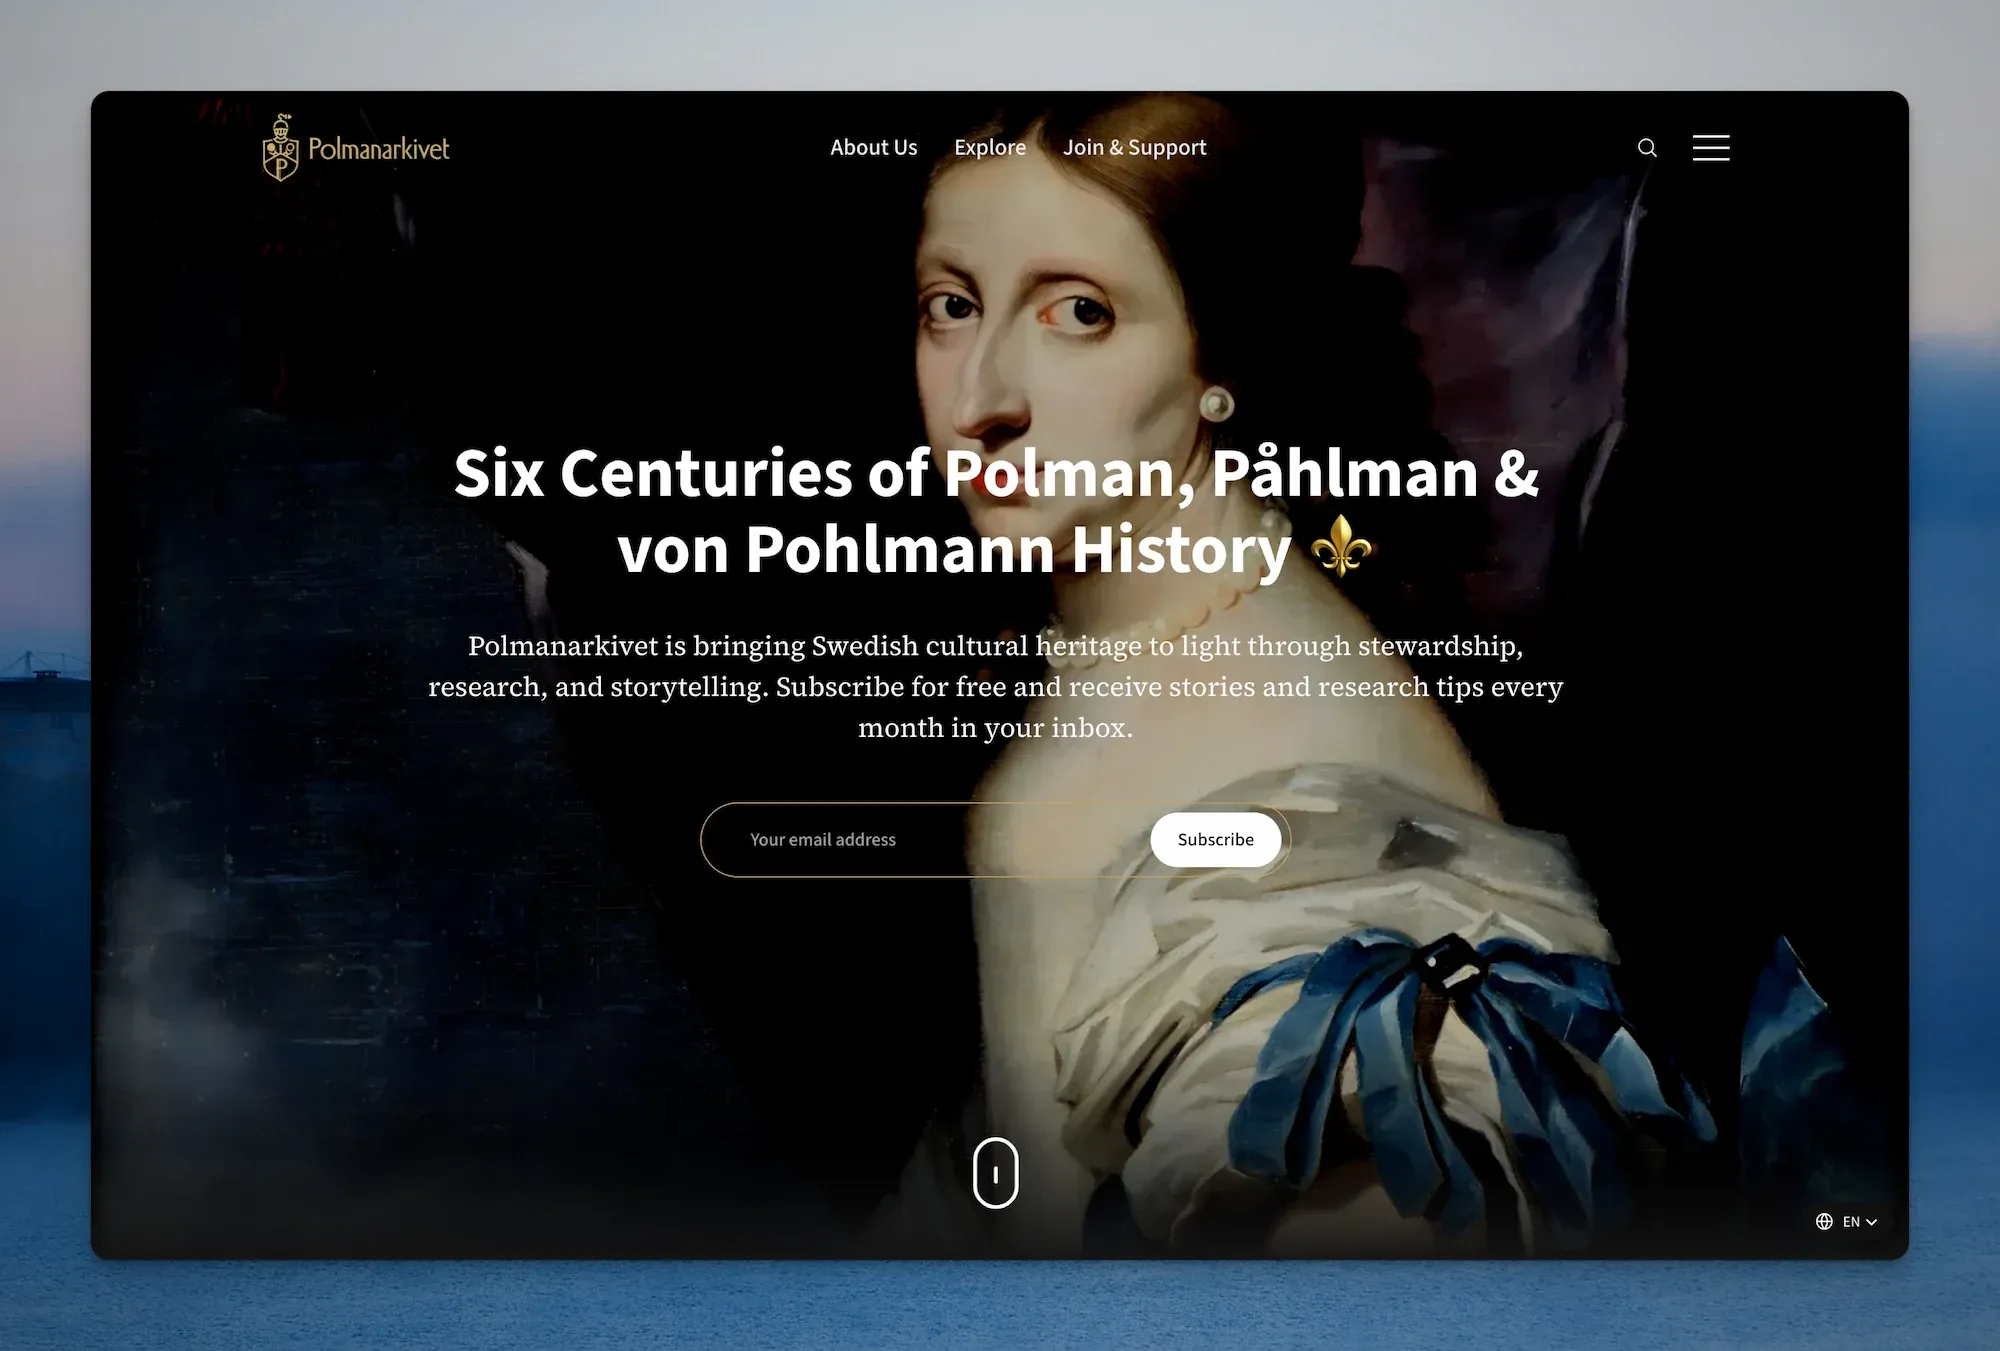This screenshot has height=1351, width=2000.
Task: Click the scroll-down mouse indicator icon
Action: point(995,1173)
